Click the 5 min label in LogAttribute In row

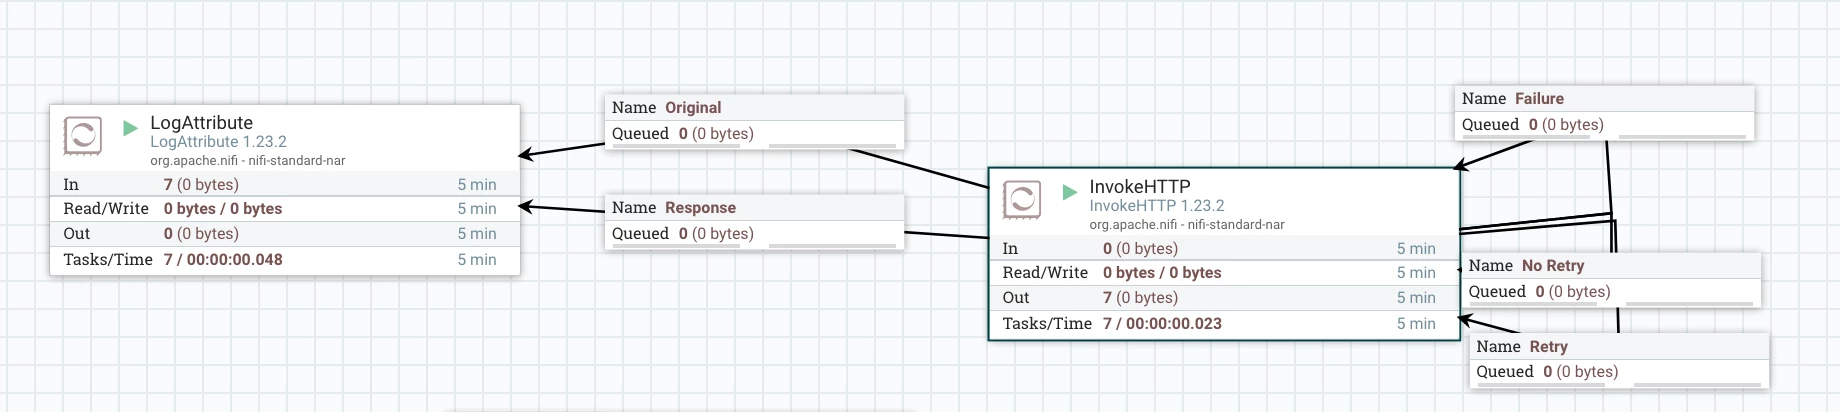click(x=477, y=185)
